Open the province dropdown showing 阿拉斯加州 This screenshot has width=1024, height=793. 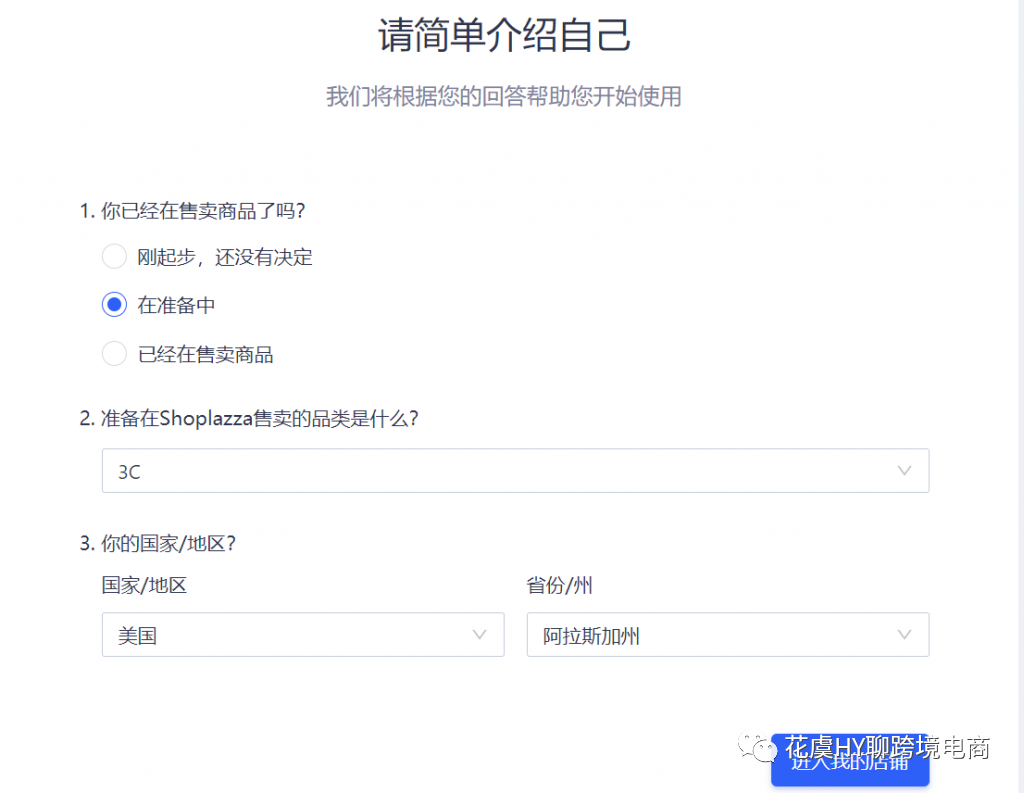pyautogui.click(x=727, y=634)
